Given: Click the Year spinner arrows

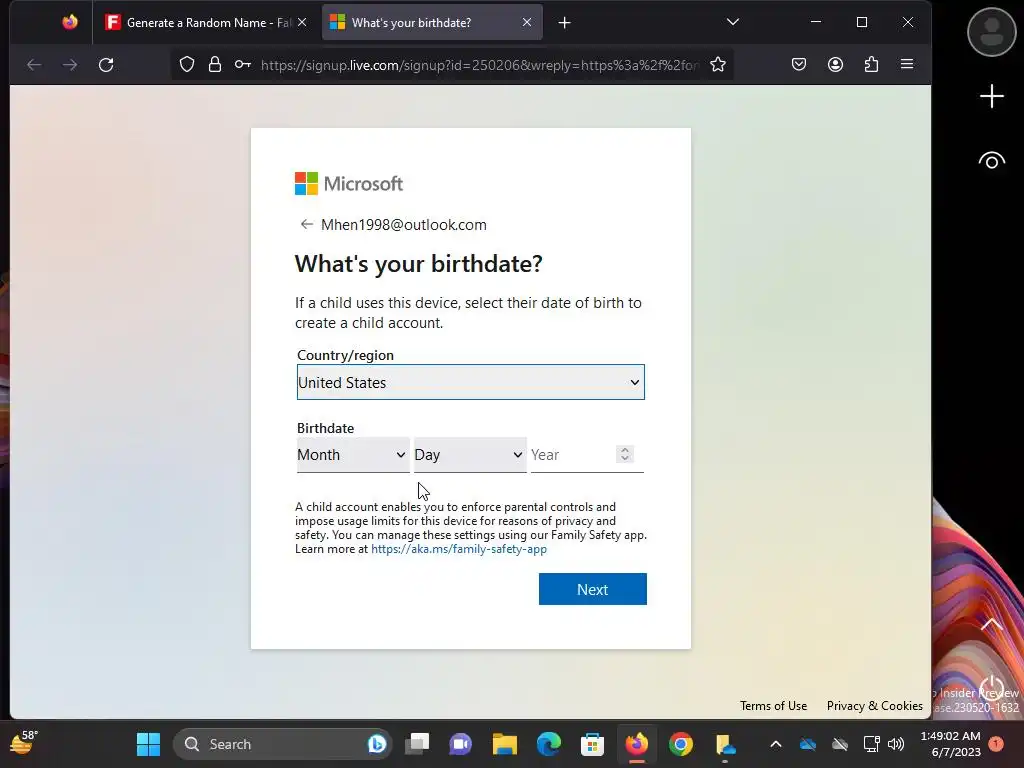Looking at the screenshot, I should [625, 454].
